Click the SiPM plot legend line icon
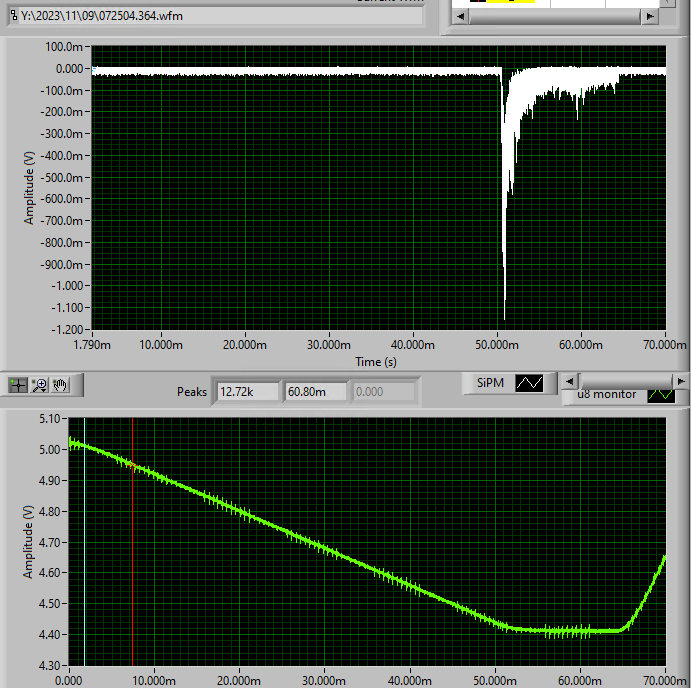Viewport: 691px width, 688px height. (x=529, y=383)
